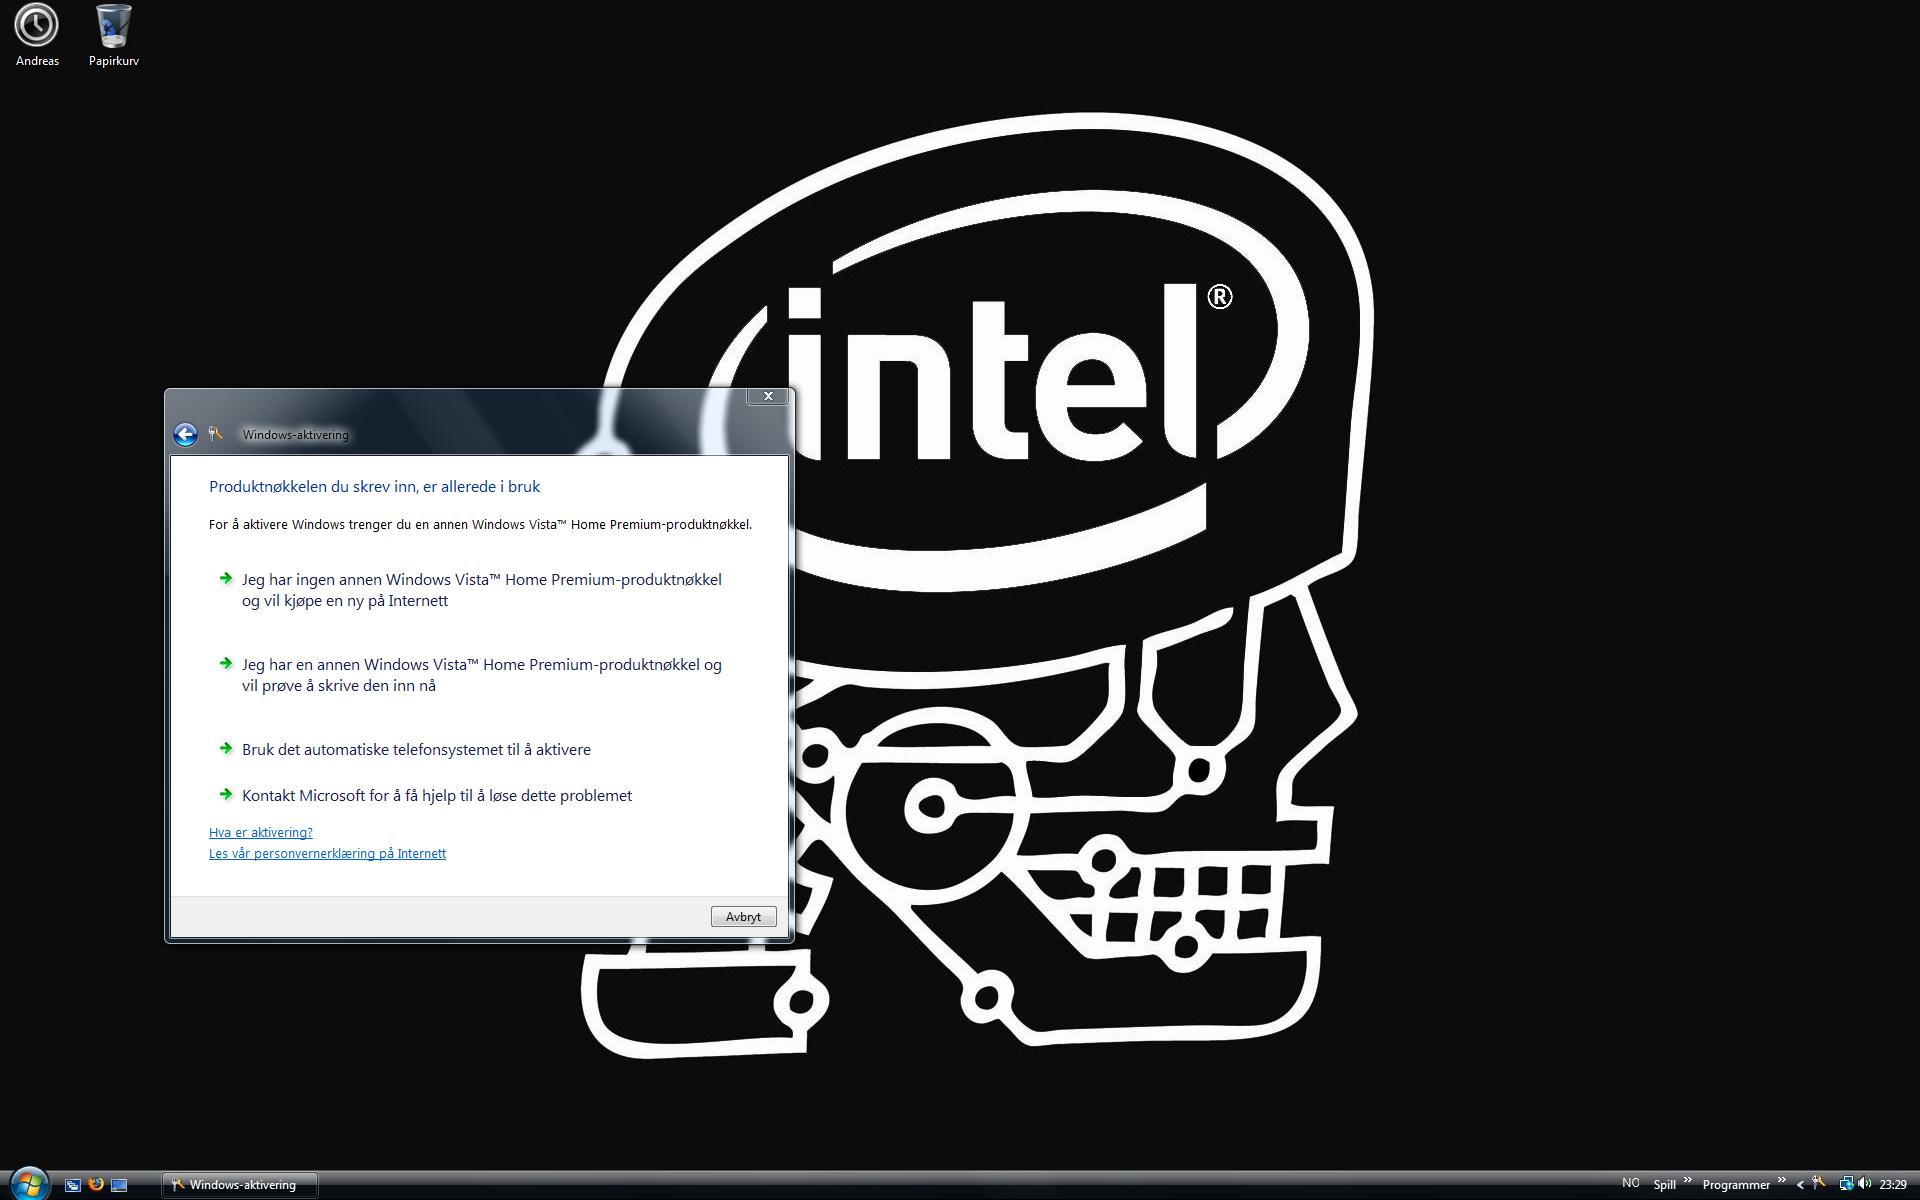Click text For å aktivere Windows trenger
The height and width of the screenshot is (1200, 1920).
(x=480, y=524)
